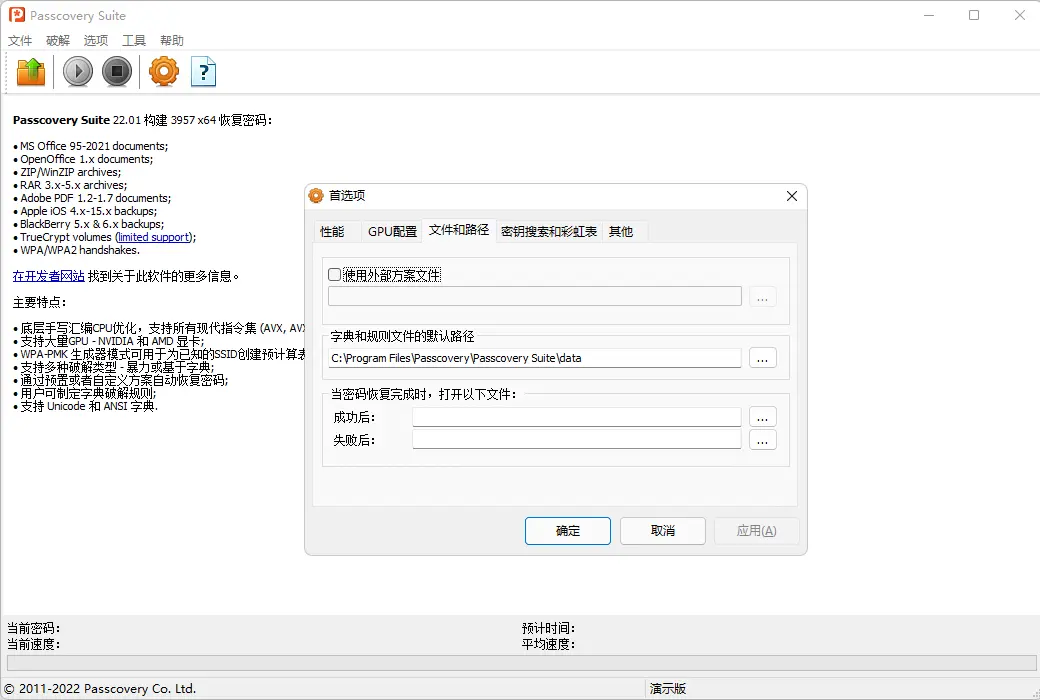1040x700 pixels.
Task: Minimize the Passcovery Suite window
Action: (x=929, y=15)
